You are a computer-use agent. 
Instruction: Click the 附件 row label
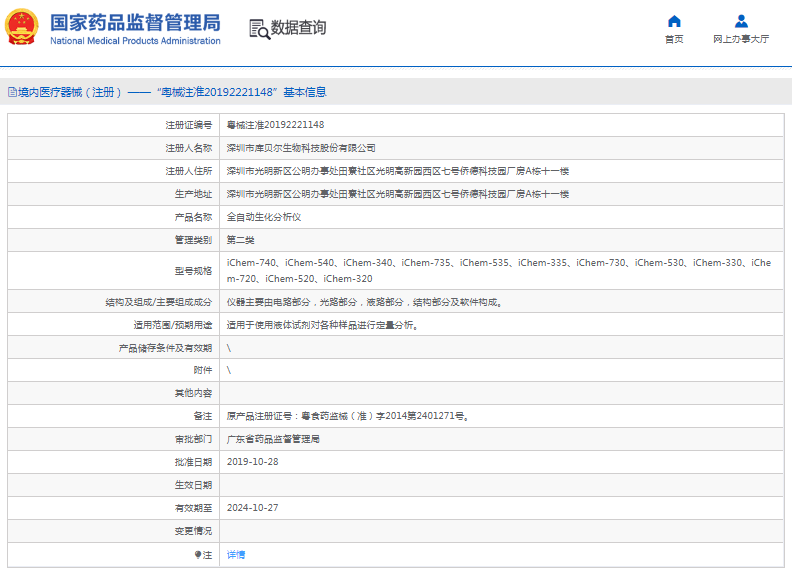203,370
